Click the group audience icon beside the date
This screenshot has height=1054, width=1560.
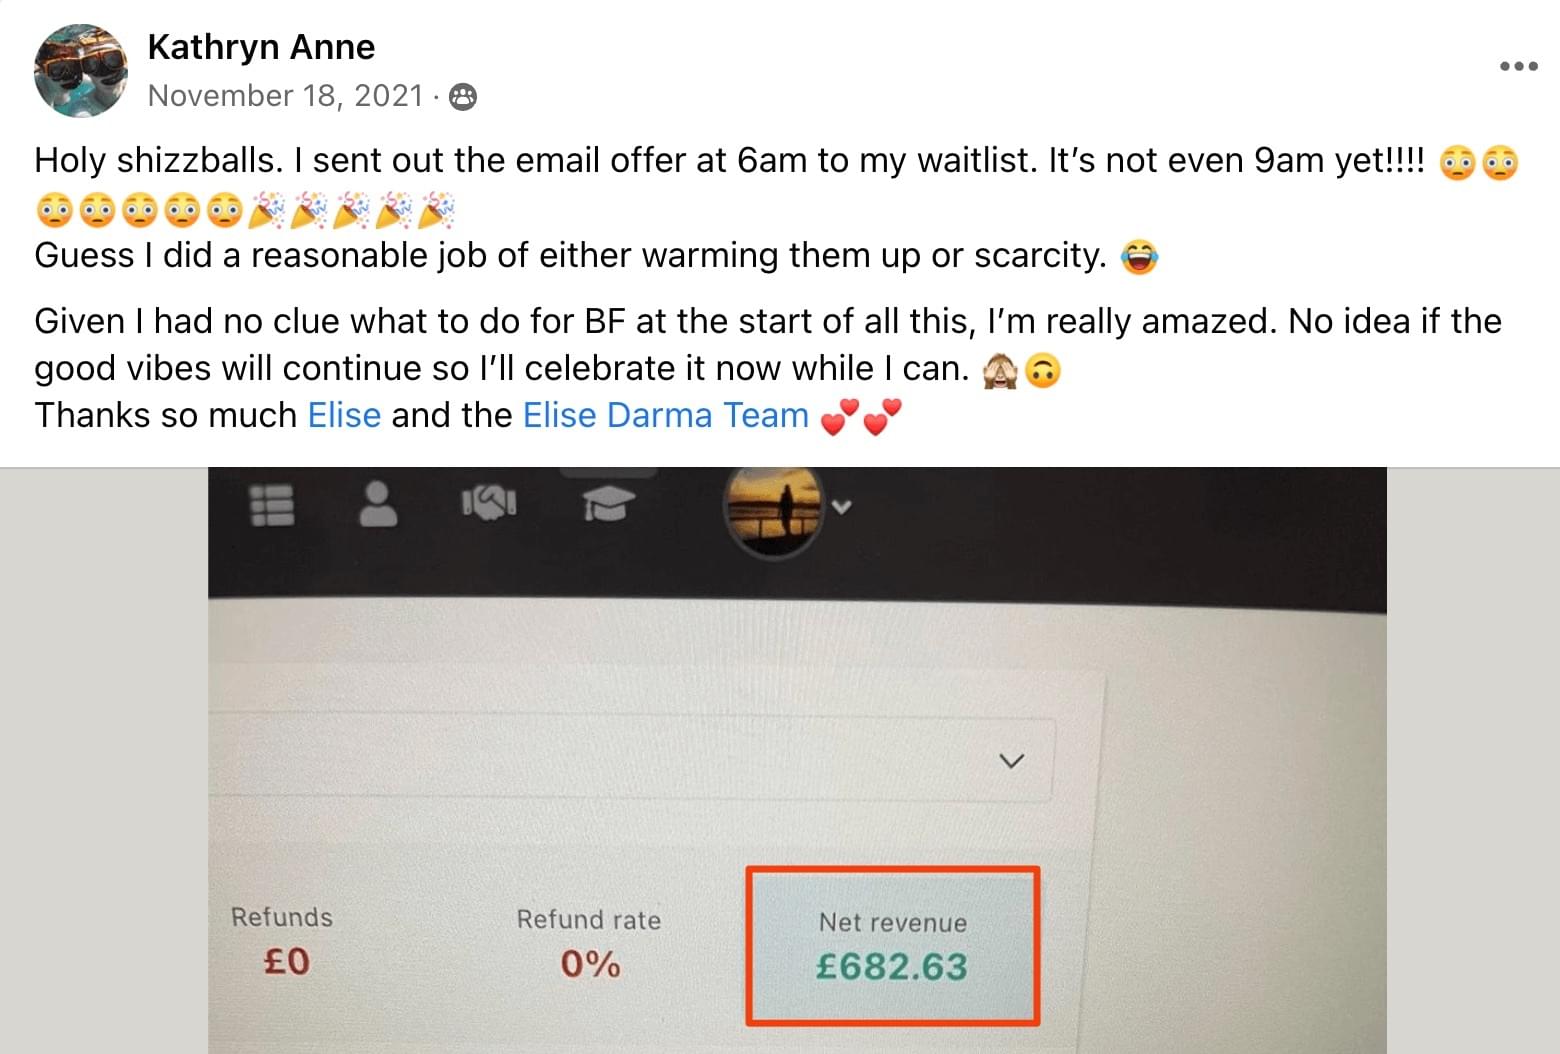click(463, 97)
